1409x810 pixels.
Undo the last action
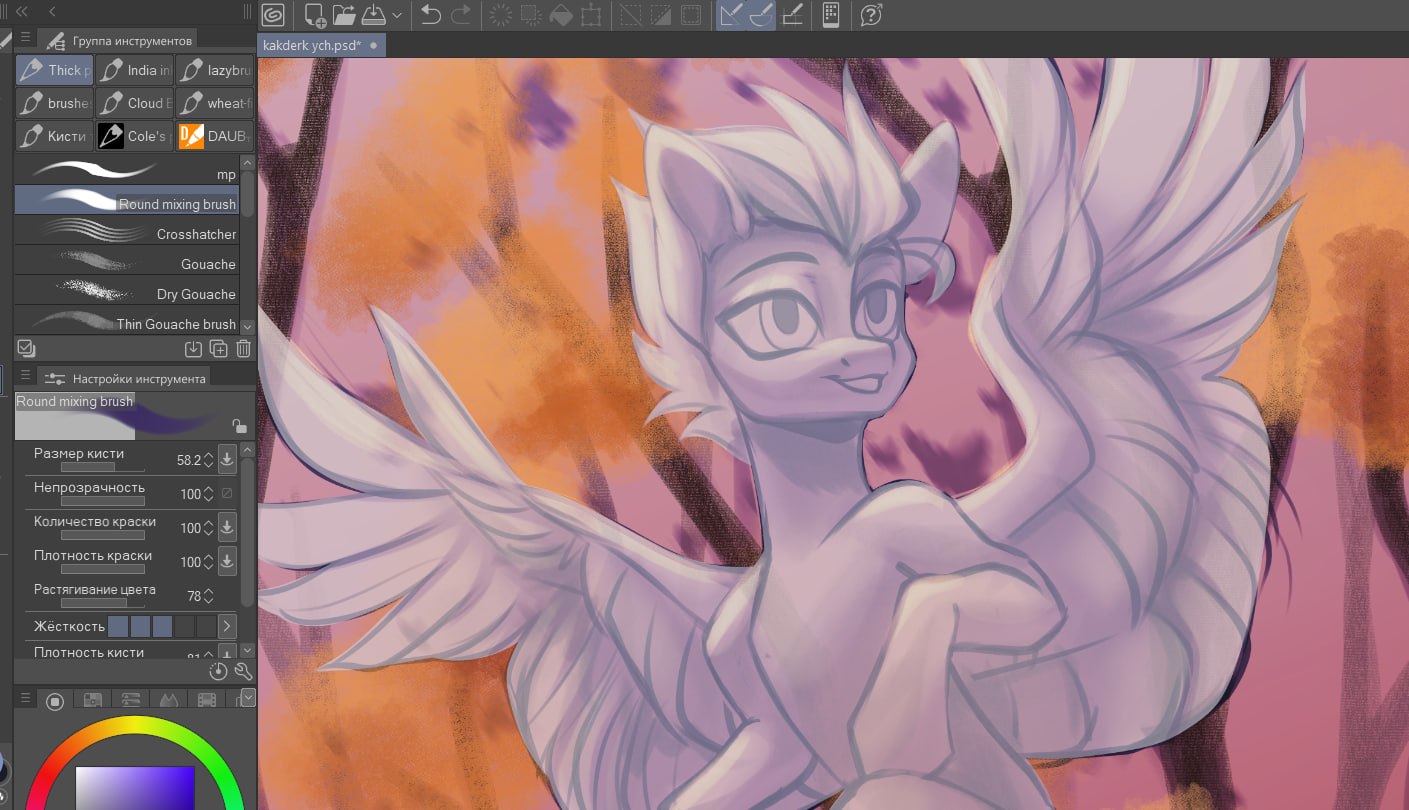(x=431, y=15)
